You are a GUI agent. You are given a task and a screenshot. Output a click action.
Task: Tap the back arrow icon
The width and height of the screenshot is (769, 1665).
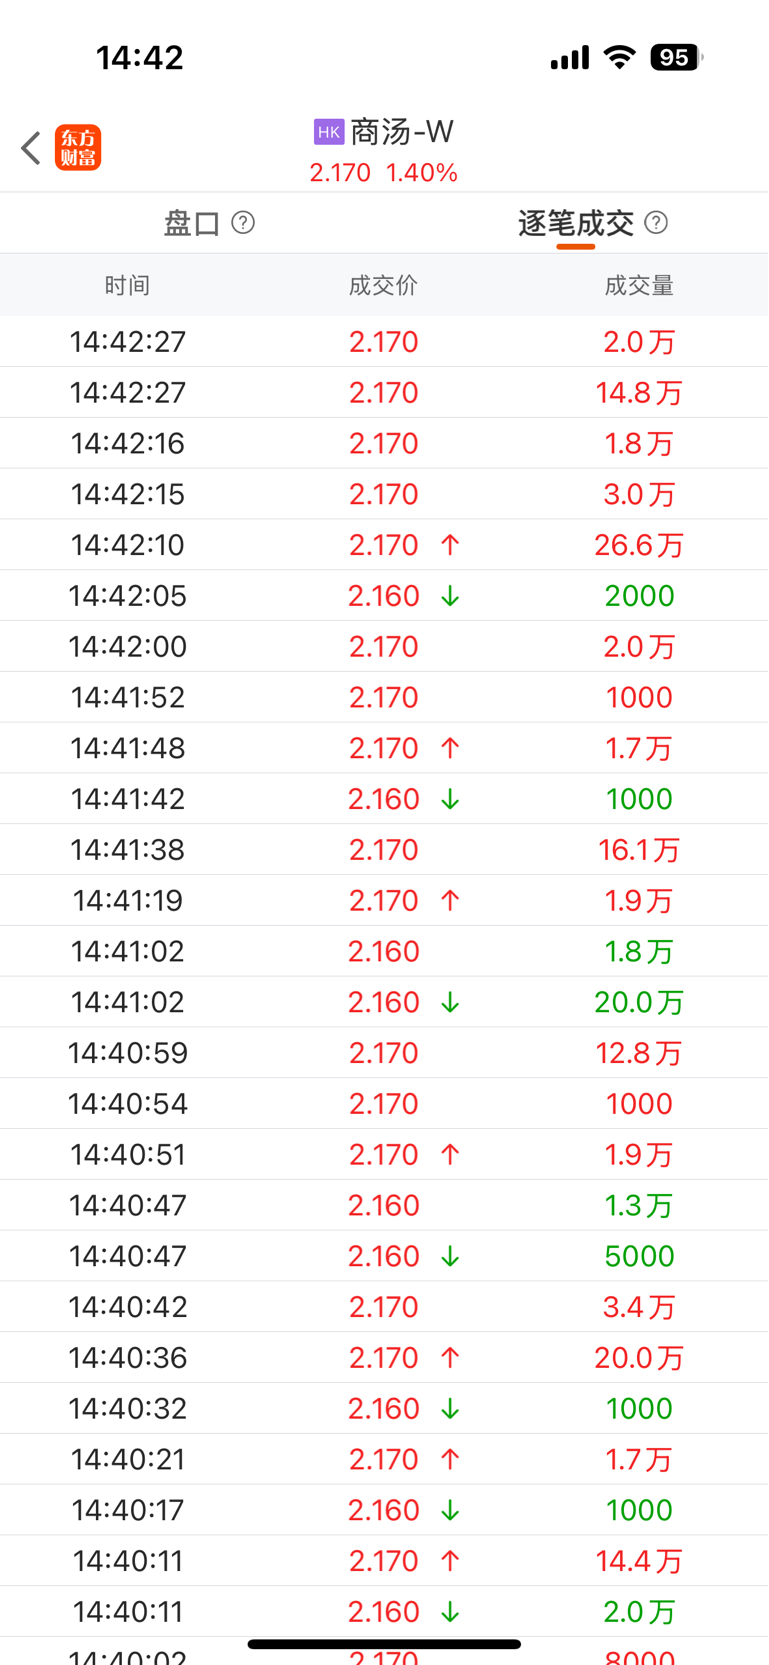click(x=31, y=148)
